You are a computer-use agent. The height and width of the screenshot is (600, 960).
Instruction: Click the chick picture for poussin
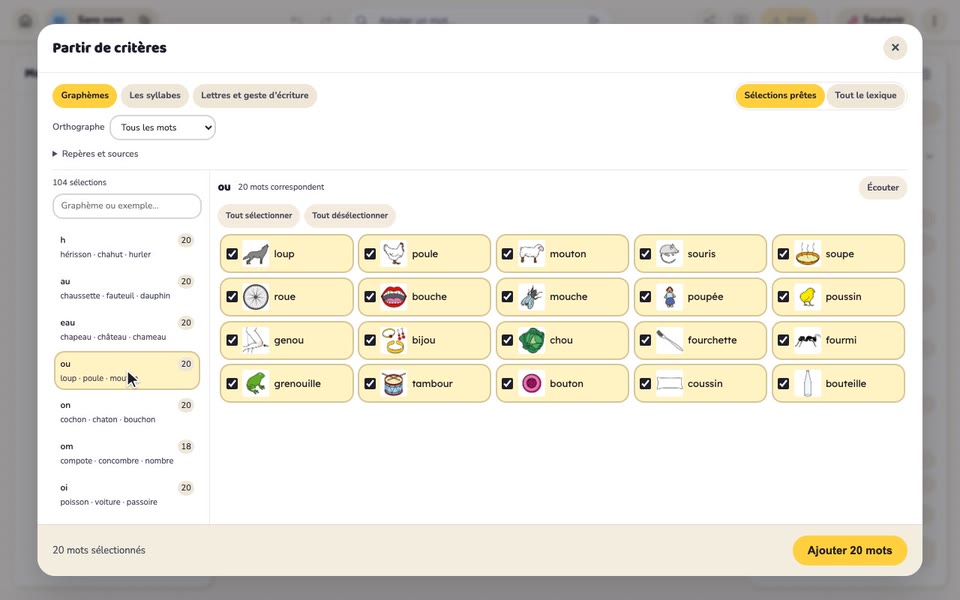[x=807, y=297]
